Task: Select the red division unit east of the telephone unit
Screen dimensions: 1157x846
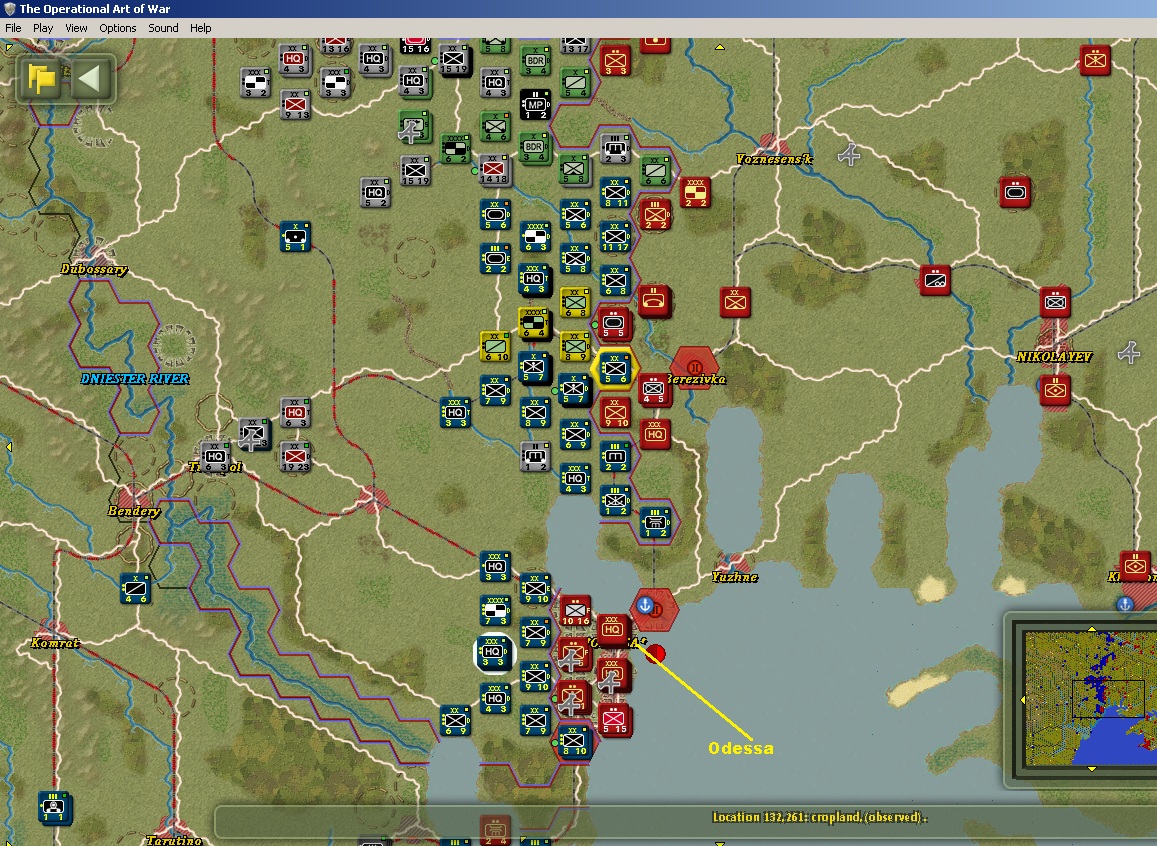Action: pyautogui.click(x=735, y=302)
